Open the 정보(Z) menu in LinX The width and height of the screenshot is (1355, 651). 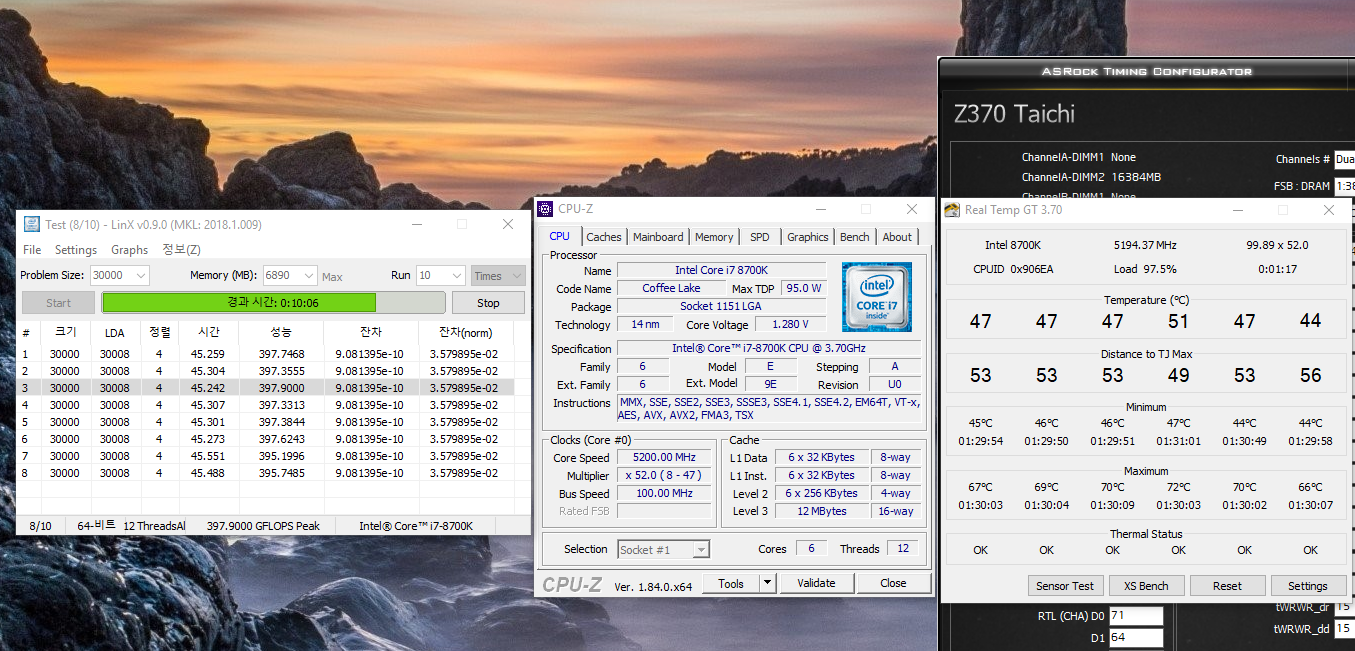point(181,250)
